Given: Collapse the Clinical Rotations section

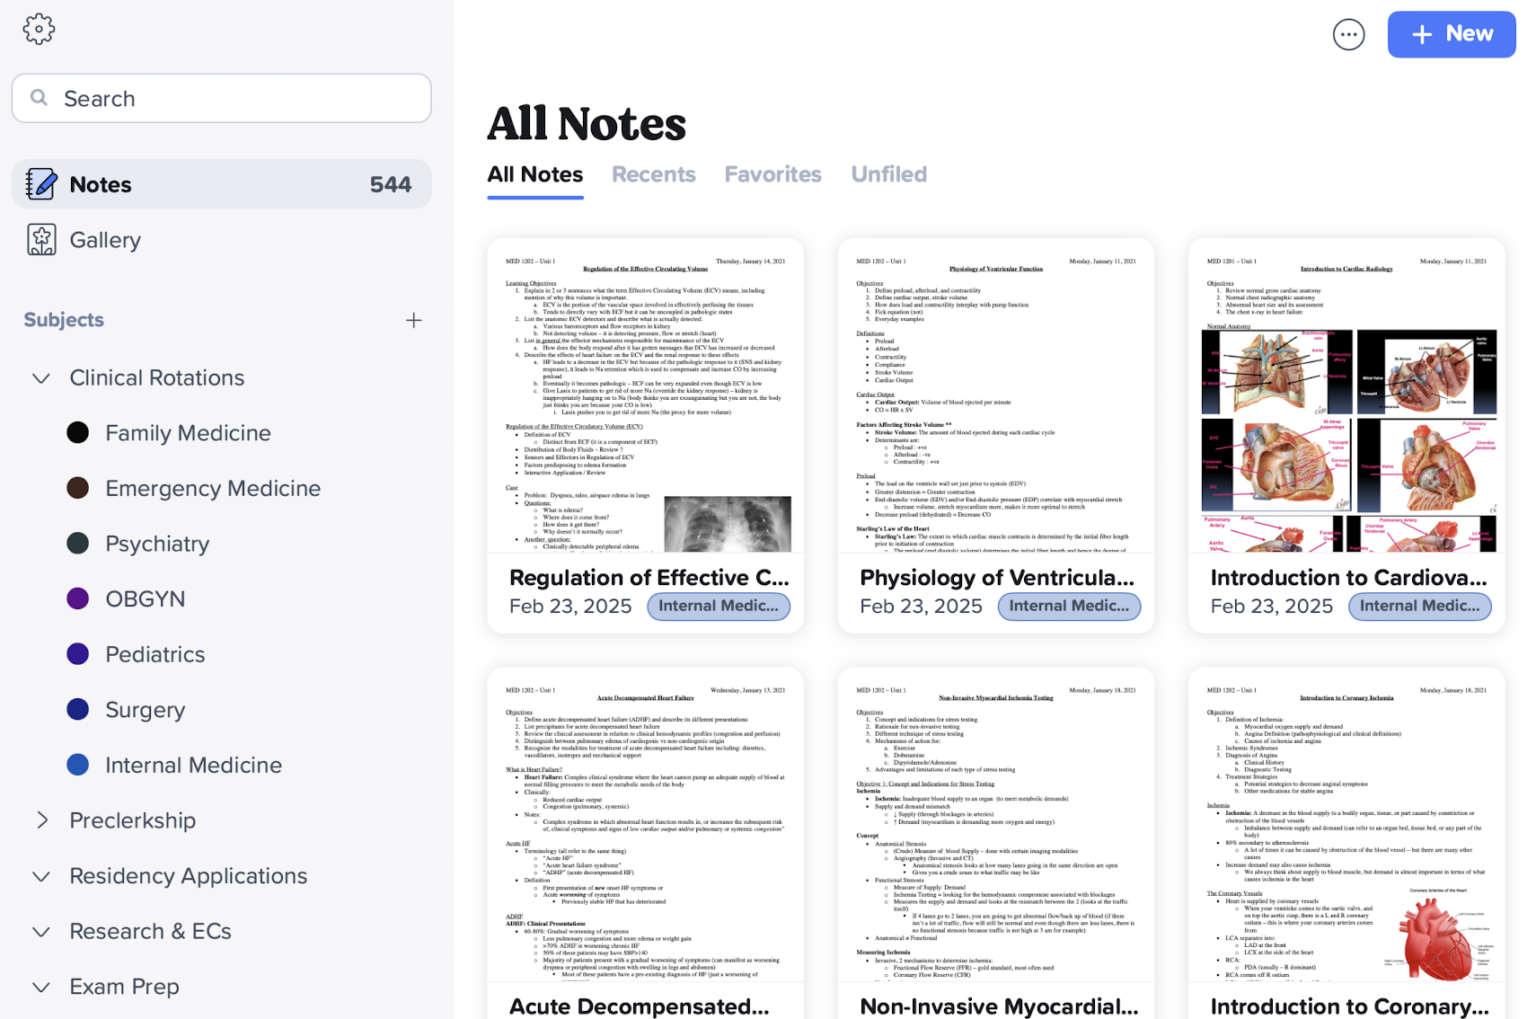Looking at the screenshot, I should tap(41, 378).
